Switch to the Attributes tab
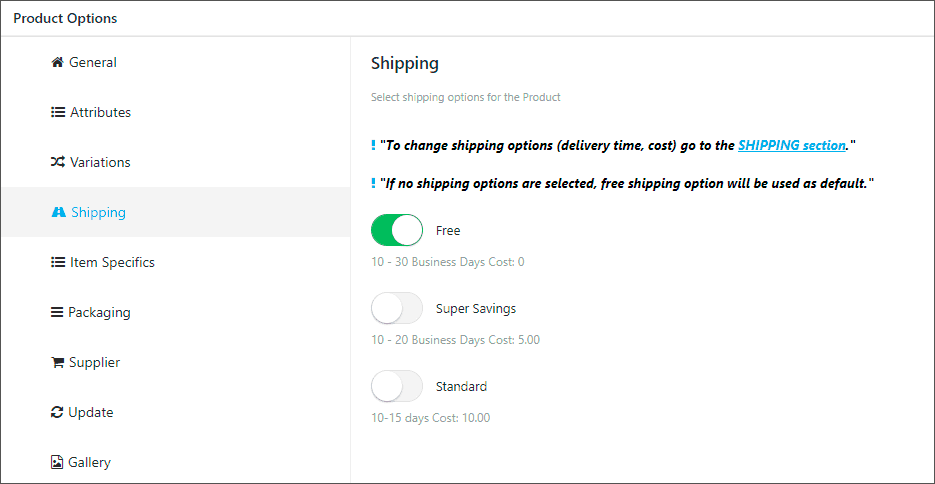The height and width of the screenshot is (484, 935). [x=101, y=112]
